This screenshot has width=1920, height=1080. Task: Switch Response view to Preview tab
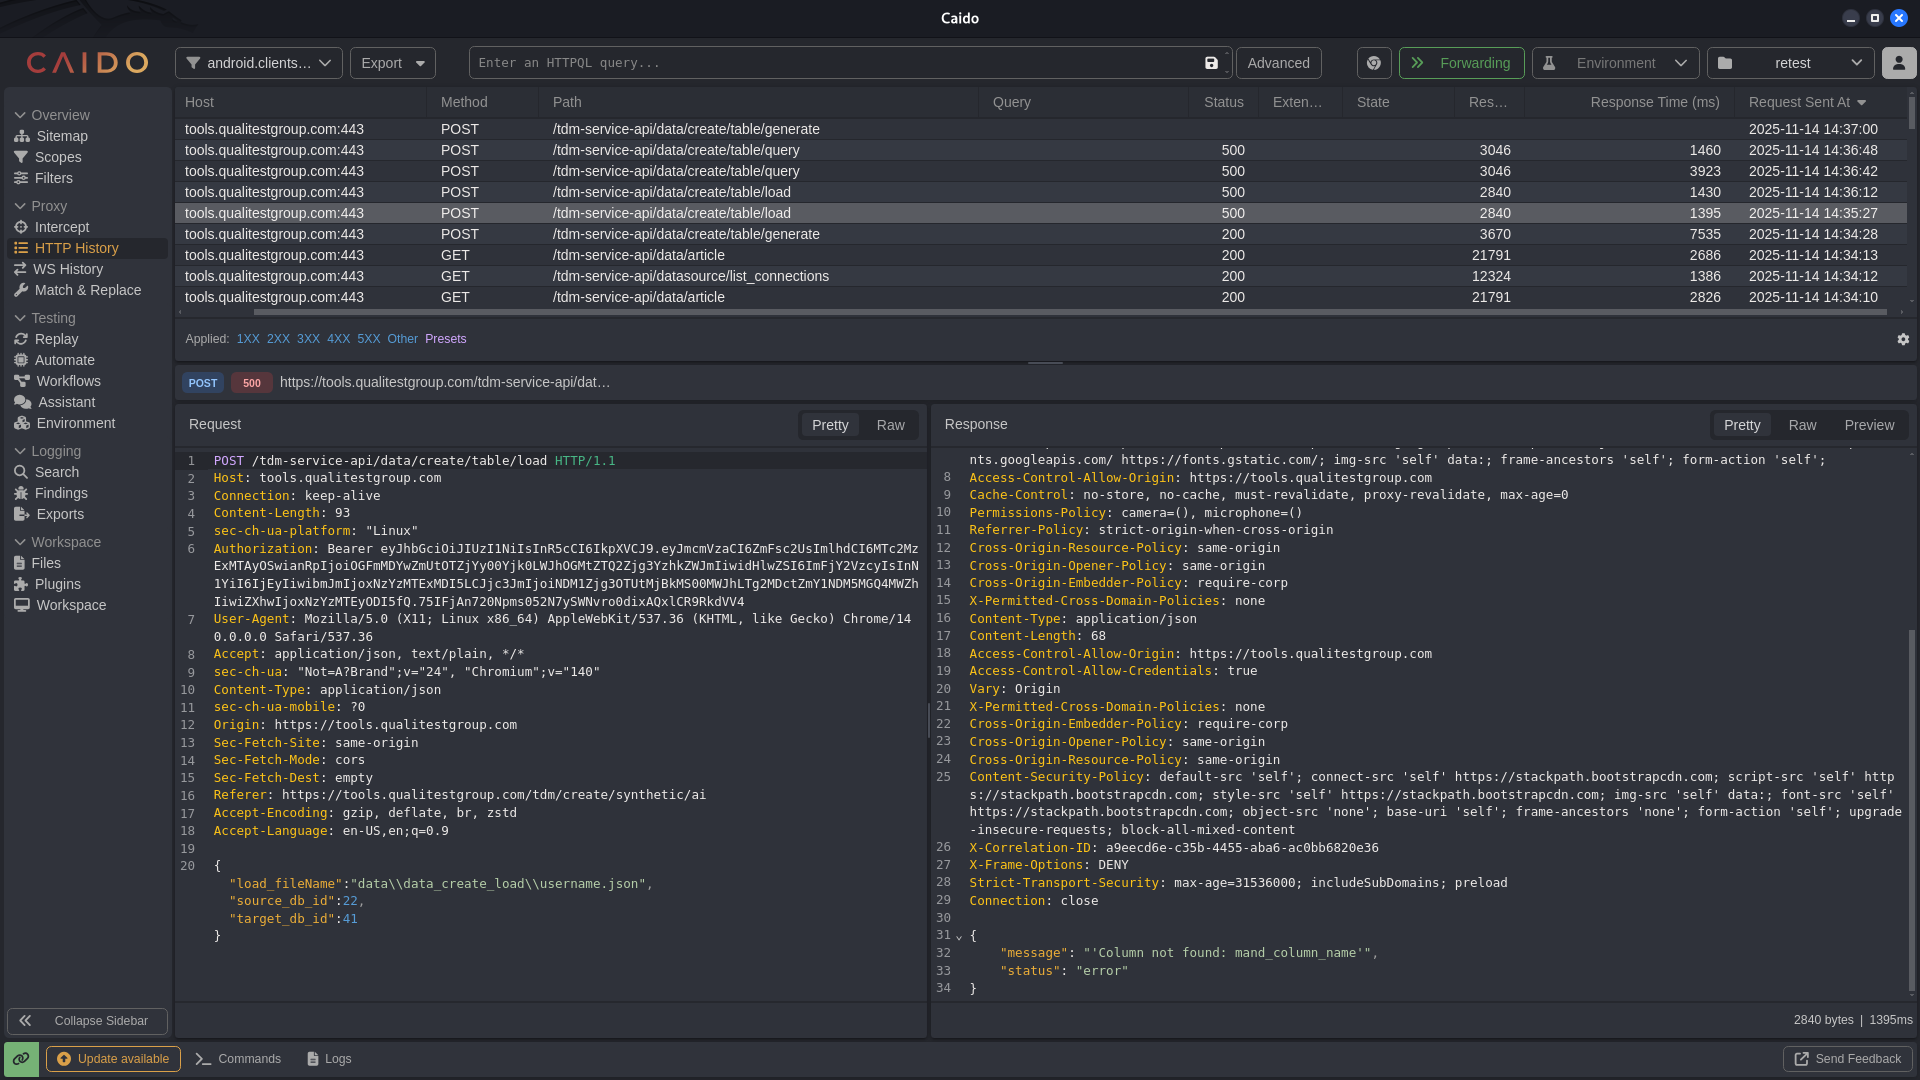click(1869, 425)
